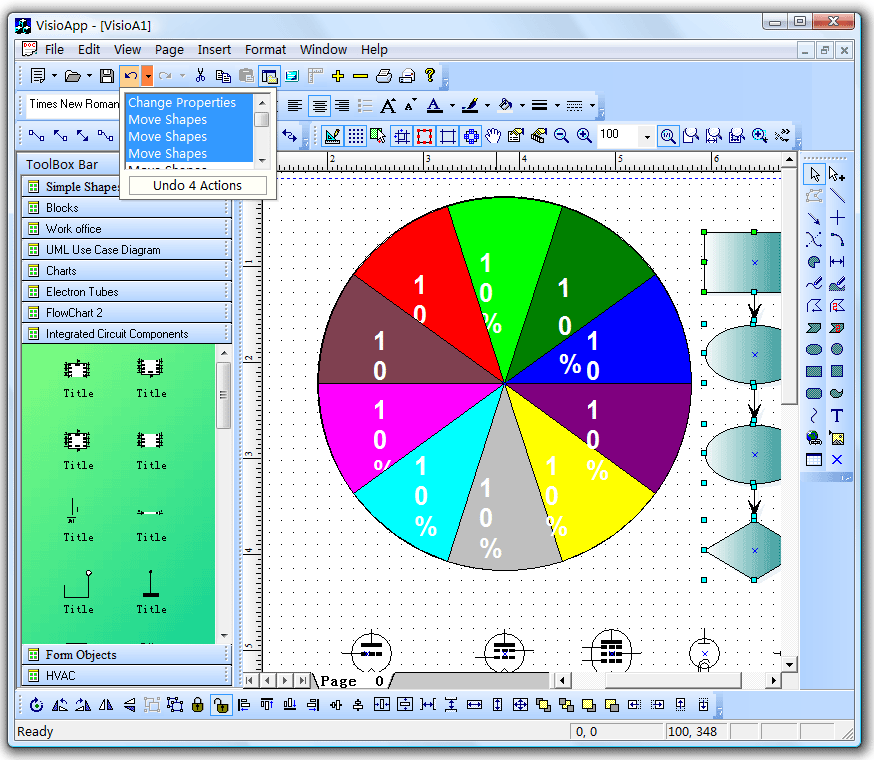The width and height of the screenshot is (874, 760).
Task: Click the increase font size A icon
Action: click(x=388, y=105)
